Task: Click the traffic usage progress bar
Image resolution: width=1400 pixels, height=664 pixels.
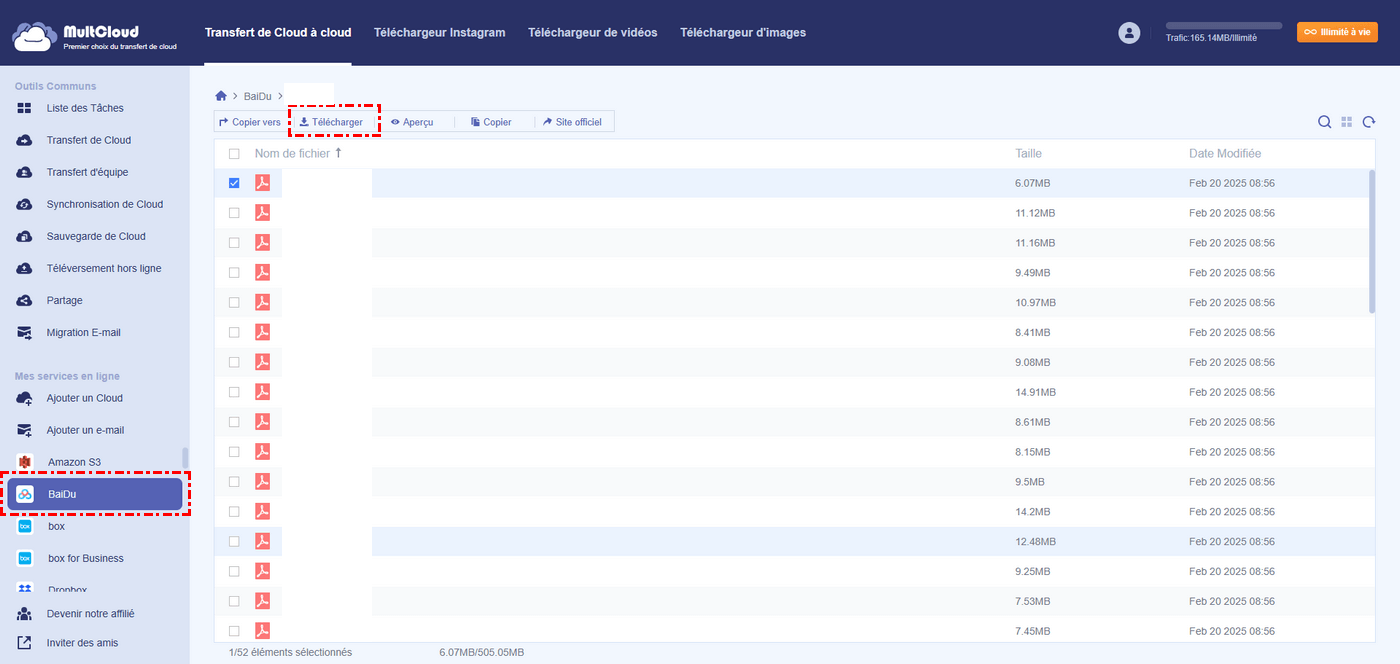Action: pyautogui.click(x=1224, y=25)
